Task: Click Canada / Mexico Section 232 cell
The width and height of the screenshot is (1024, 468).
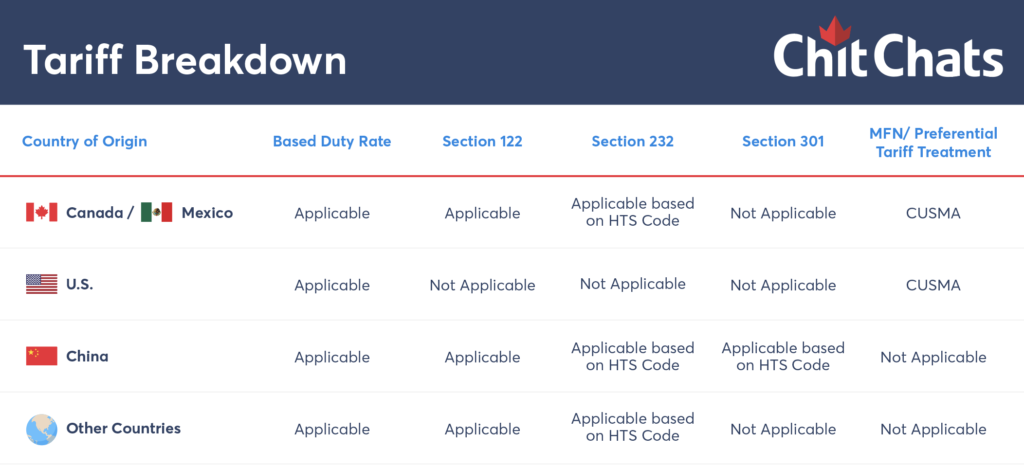Action: coord(632,212)
